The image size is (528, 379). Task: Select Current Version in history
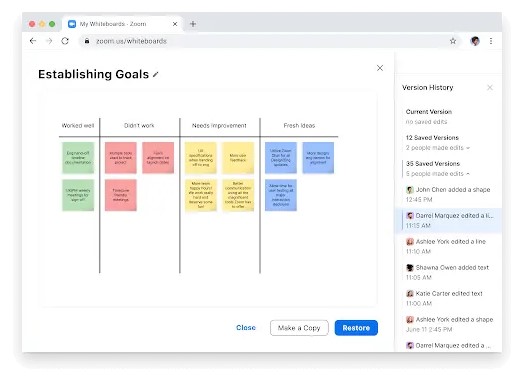pyautogui.click(x=429, y=116)
